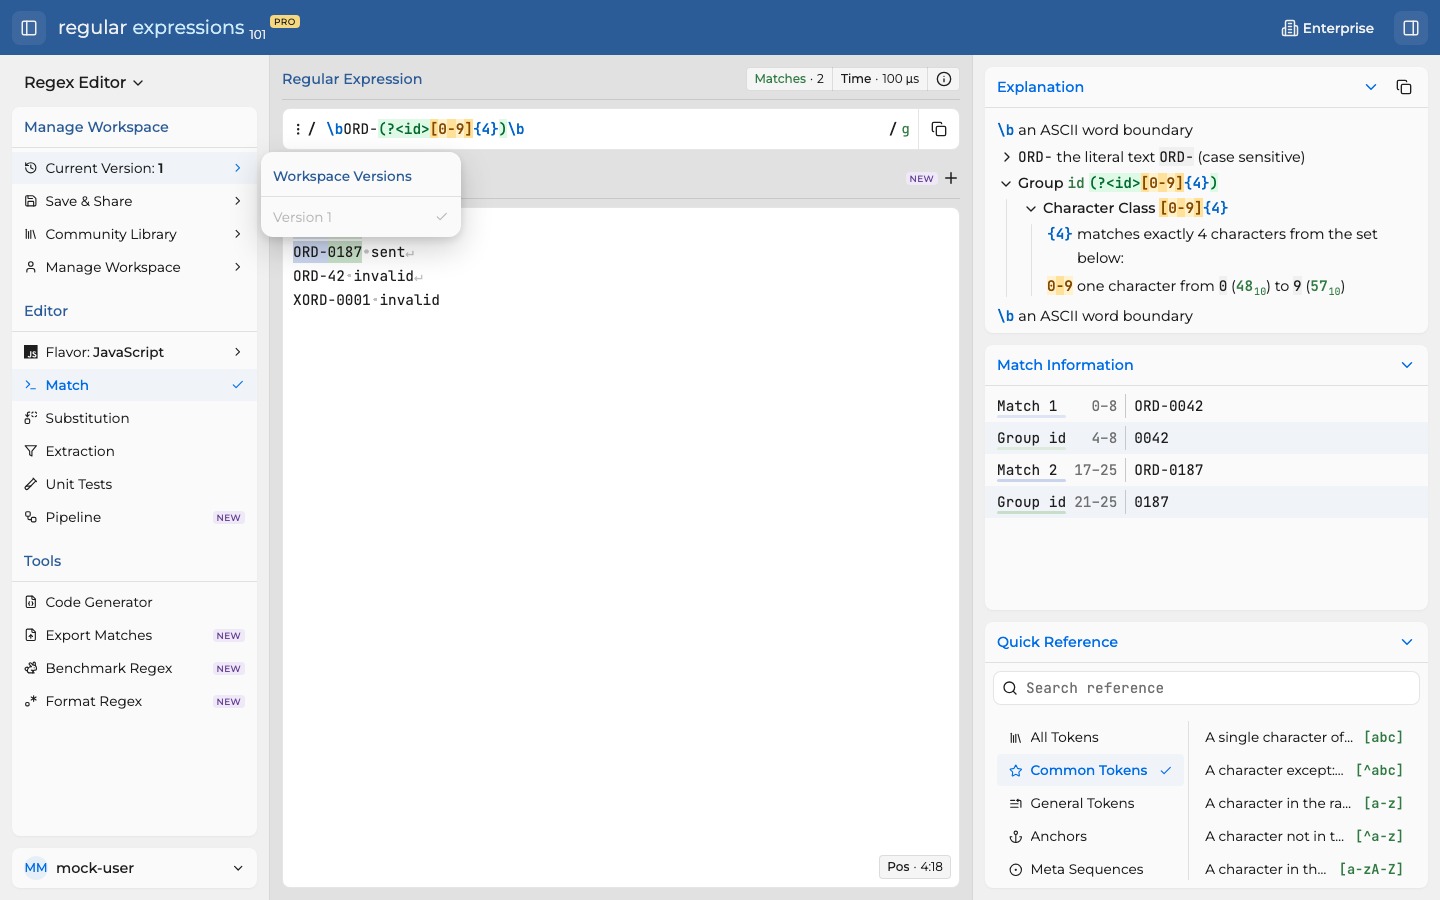This screenshot has height=900, width=1440.
Task: Show All Tokens reference category
Action: (x=1090, y=737)
